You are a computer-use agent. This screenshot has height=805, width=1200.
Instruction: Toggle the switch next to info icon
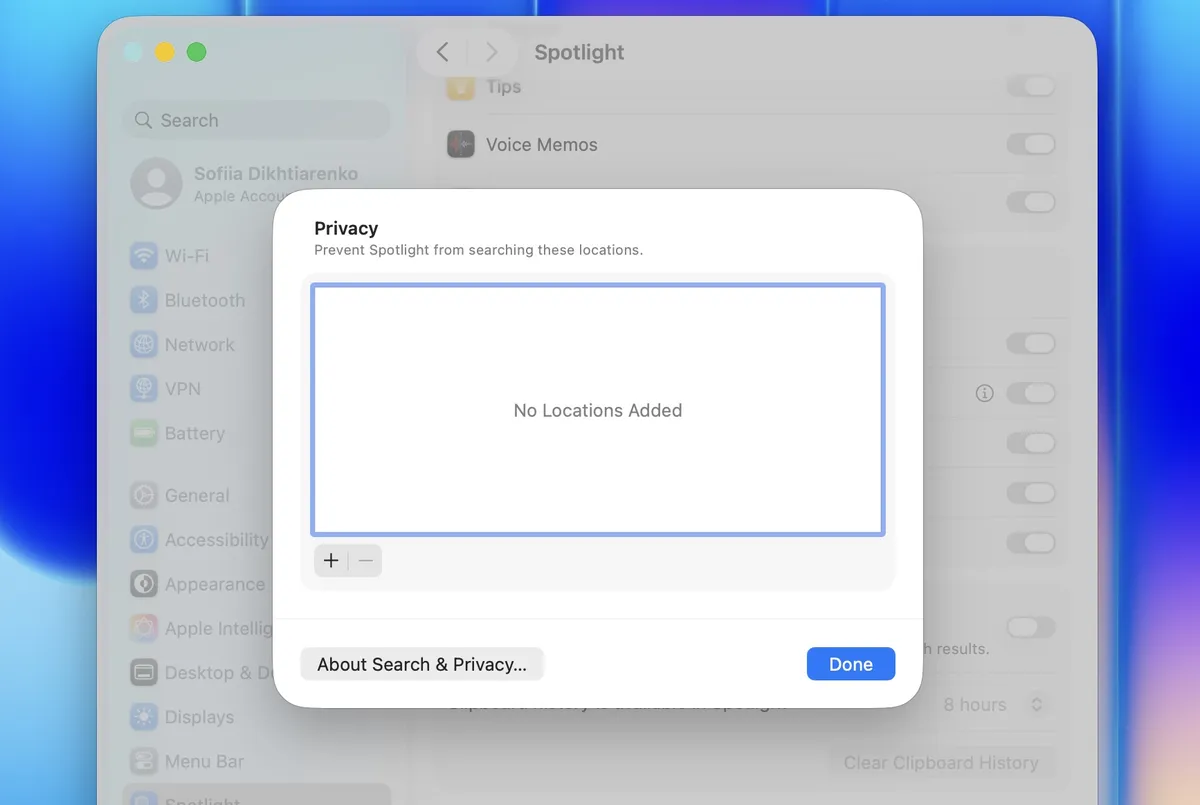pyautogui.click(x=1030, y=393)
